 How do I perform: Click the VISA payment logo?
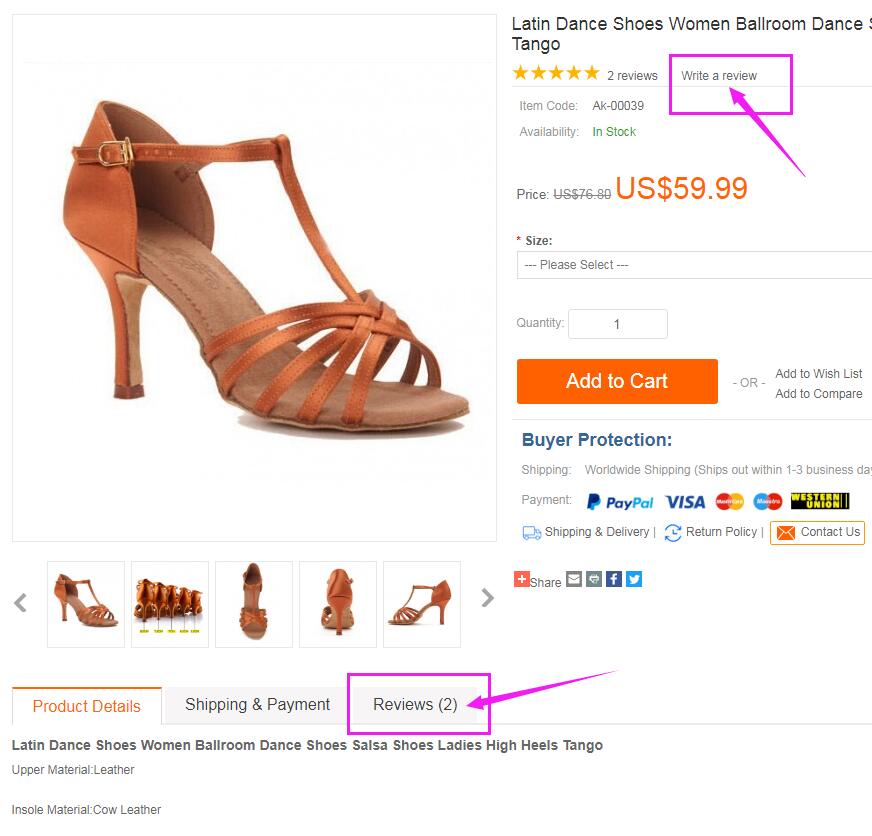point(685,502)
